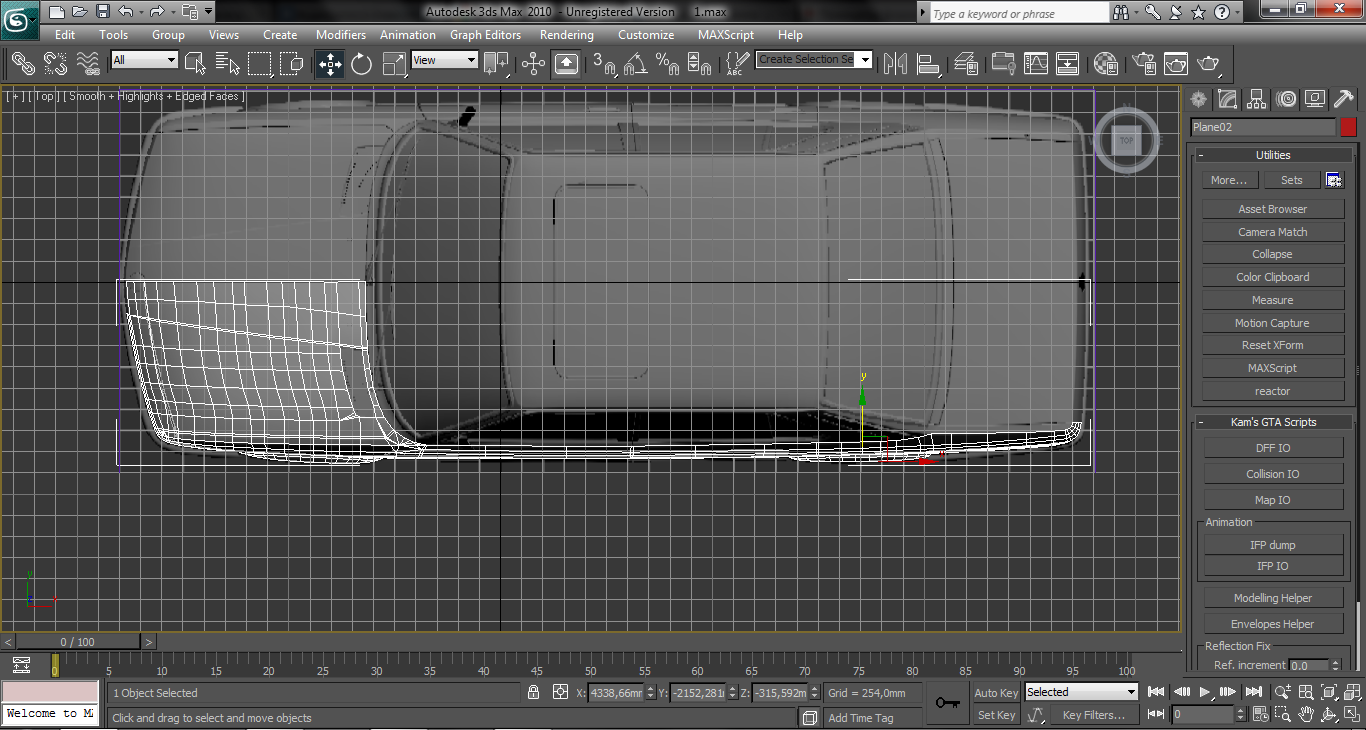Toggle Angle Snap in the toolbar
The image size is (1366, 730).
pos(635,64)
